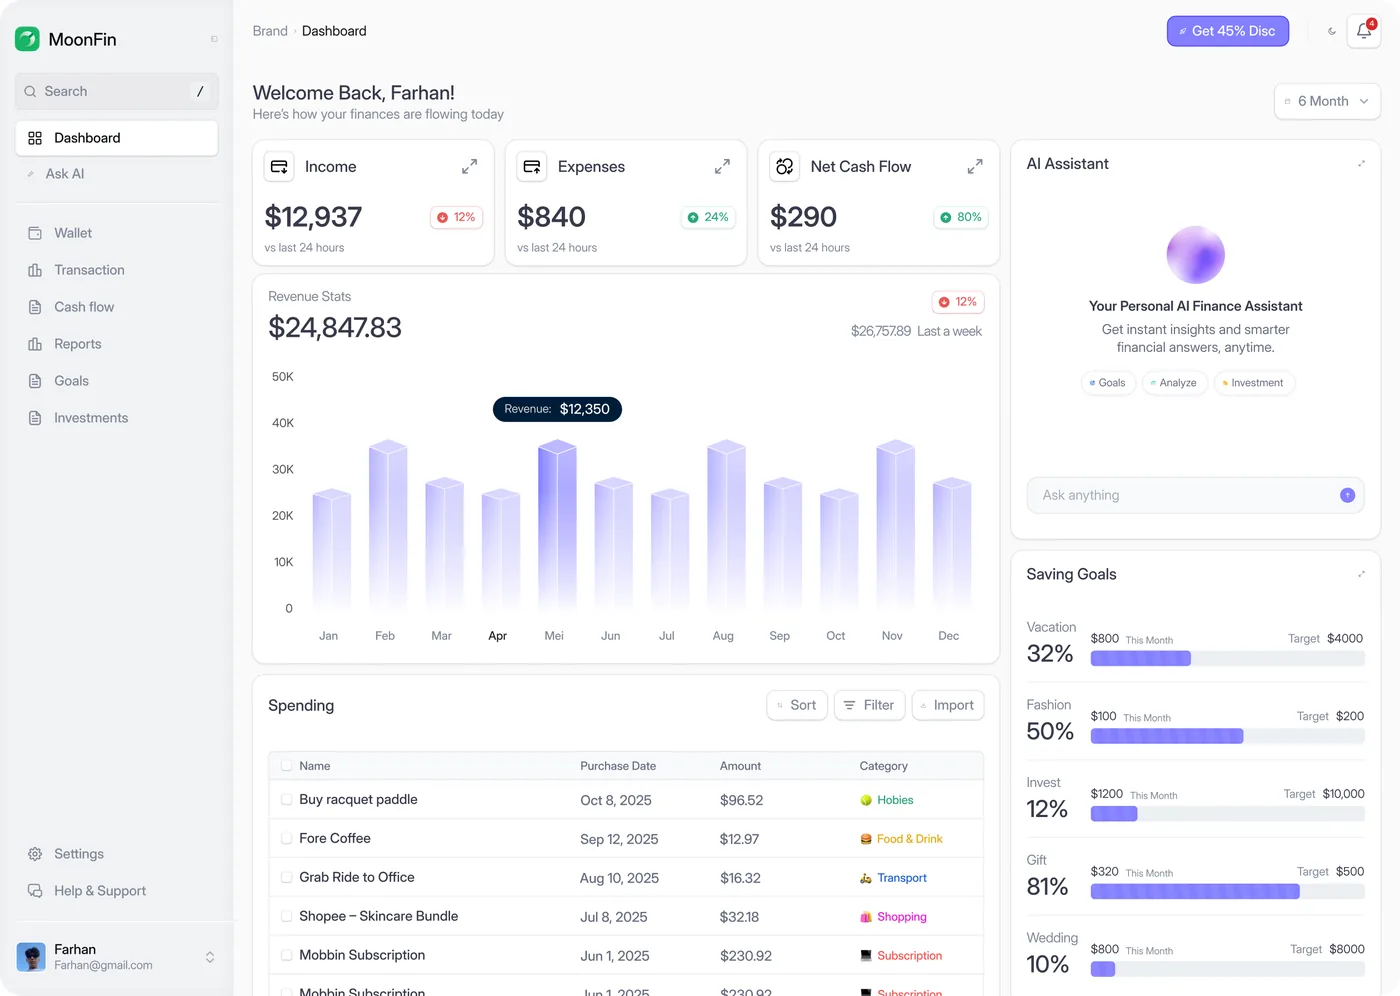The height and width of the screenshot is (996, 1400).
Task: Expand the Farhan account switcher chevron
Action: 210,957
